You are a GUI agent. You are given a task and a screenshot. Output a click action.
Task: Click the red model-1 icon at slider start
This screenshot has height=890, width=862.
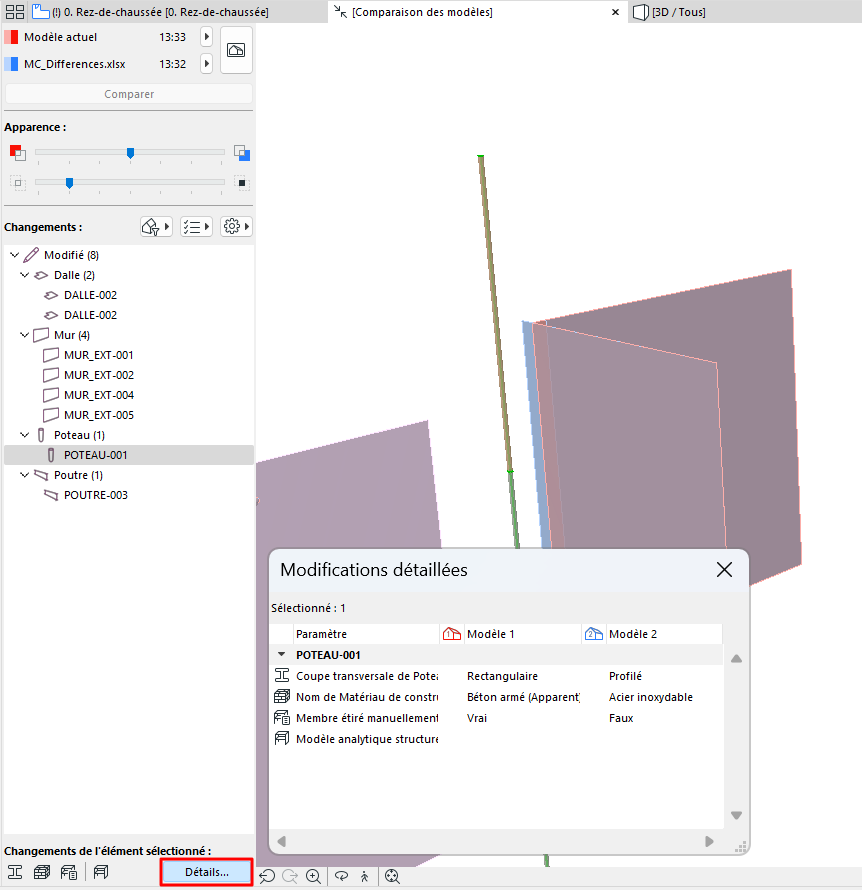coord(18,153)
